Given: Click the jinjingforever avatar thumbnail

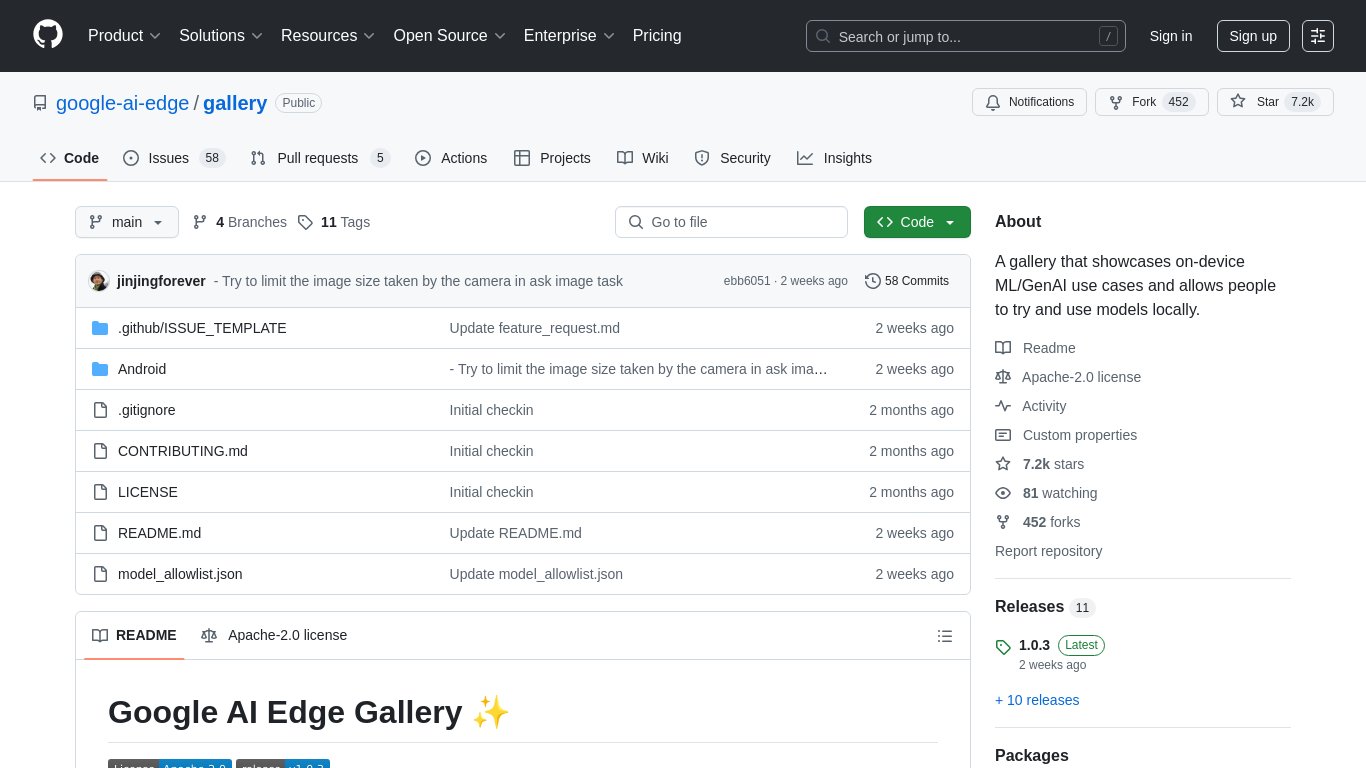Looking at the screenshot, I should point(99,281).
